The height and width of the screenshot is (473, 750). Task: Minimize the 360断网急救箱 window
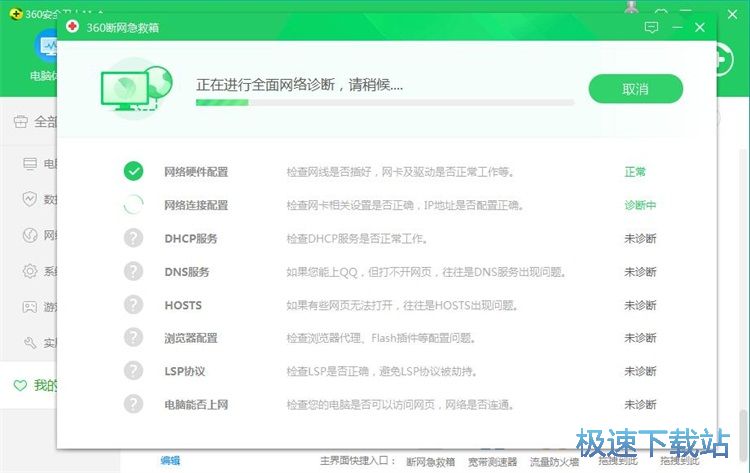point(677,27)
